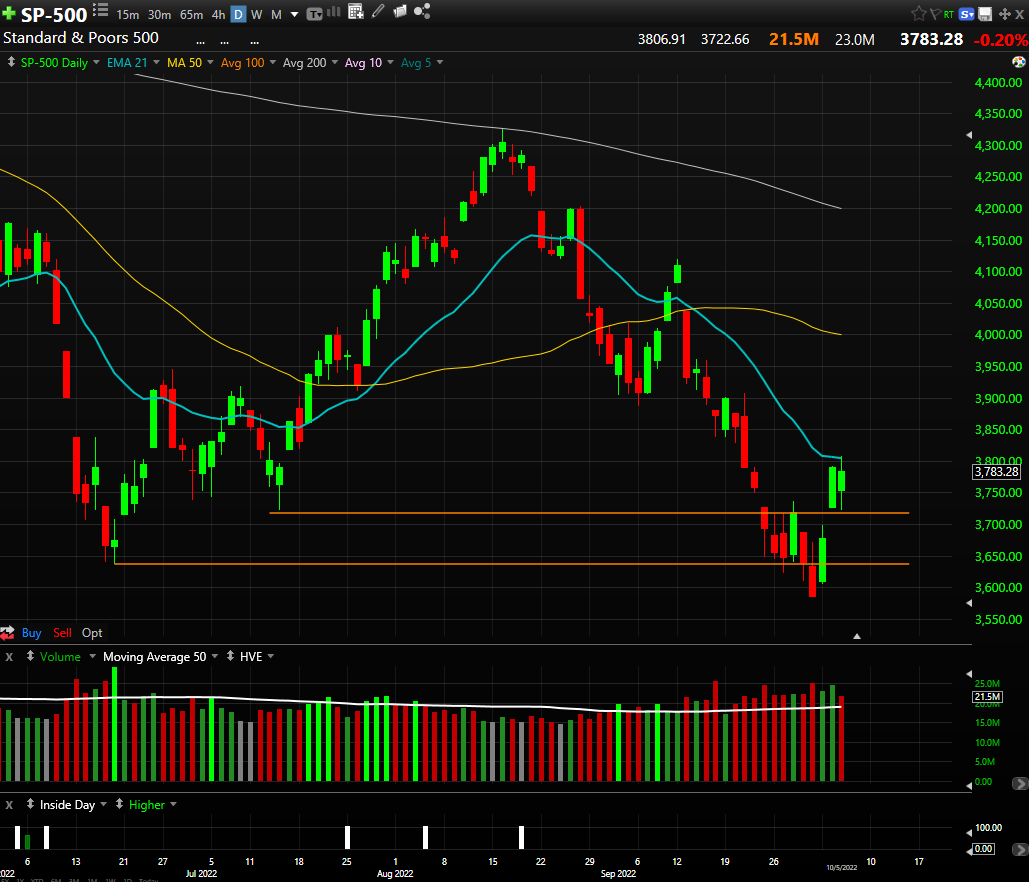
Task: Click the -0.20% change value
Action: click(1000, 39)
